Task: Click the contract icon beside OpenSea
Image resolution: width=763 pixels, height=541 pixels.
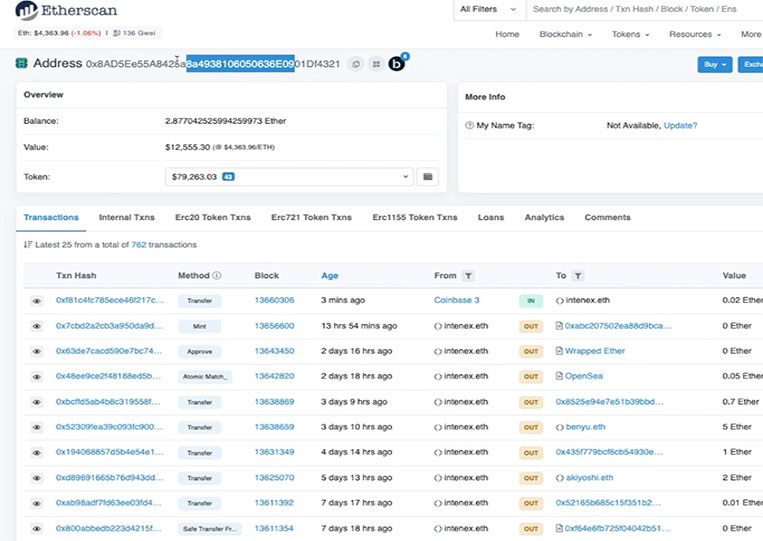Action: click(559, 376)
